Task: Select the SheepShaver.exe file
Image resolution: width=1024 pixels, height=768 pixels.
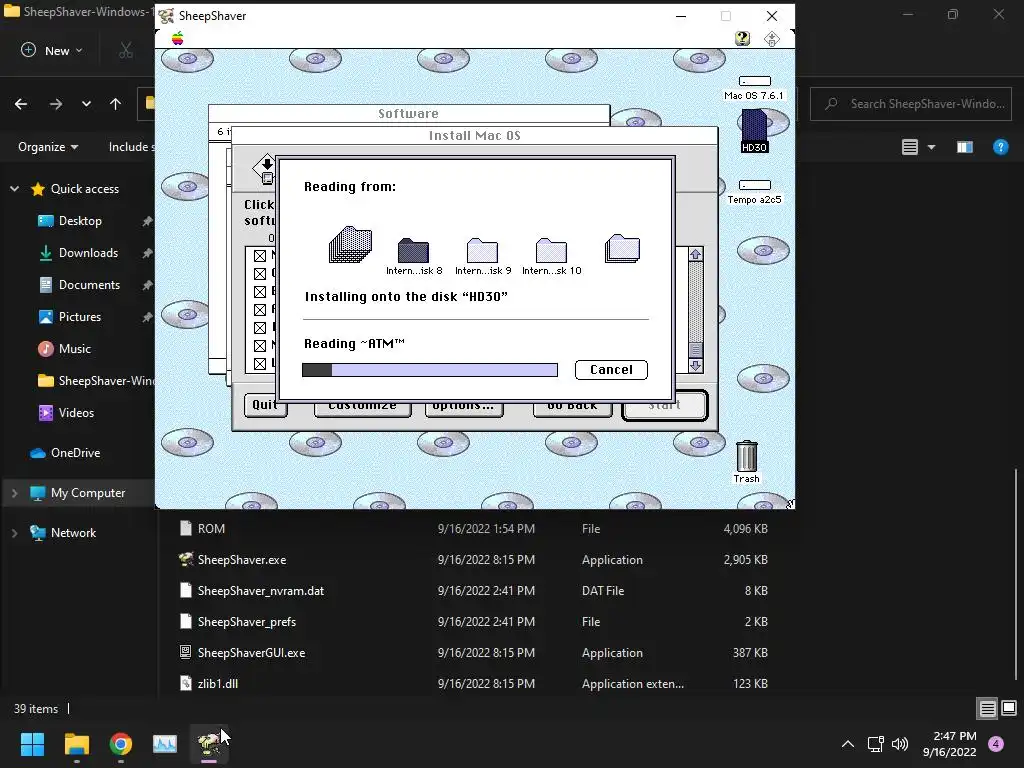Action: (242, 560)
